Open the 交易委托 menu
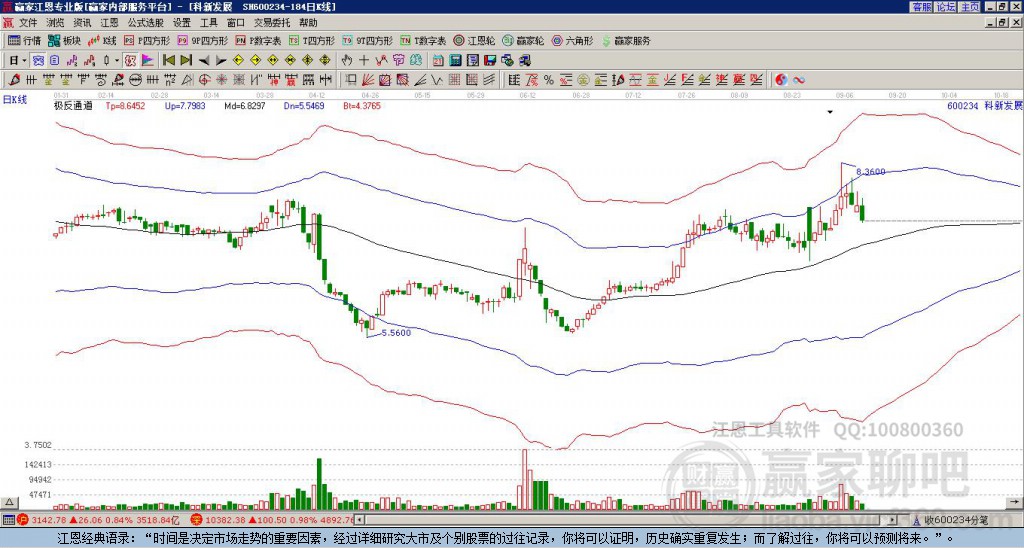This screenshot has height=548, width=1024. (x=272, y=23)
